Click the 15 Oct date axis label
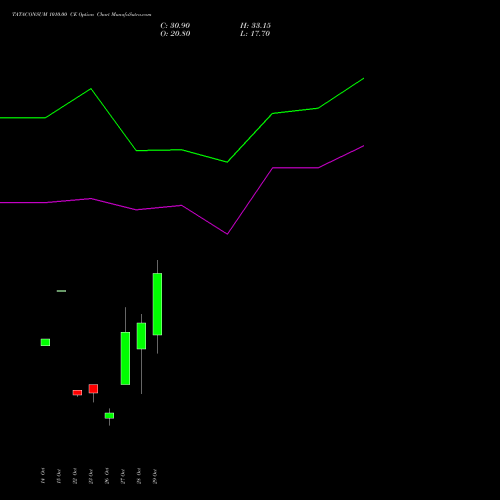The image size is (500, 500). click(x=59, y=476)
